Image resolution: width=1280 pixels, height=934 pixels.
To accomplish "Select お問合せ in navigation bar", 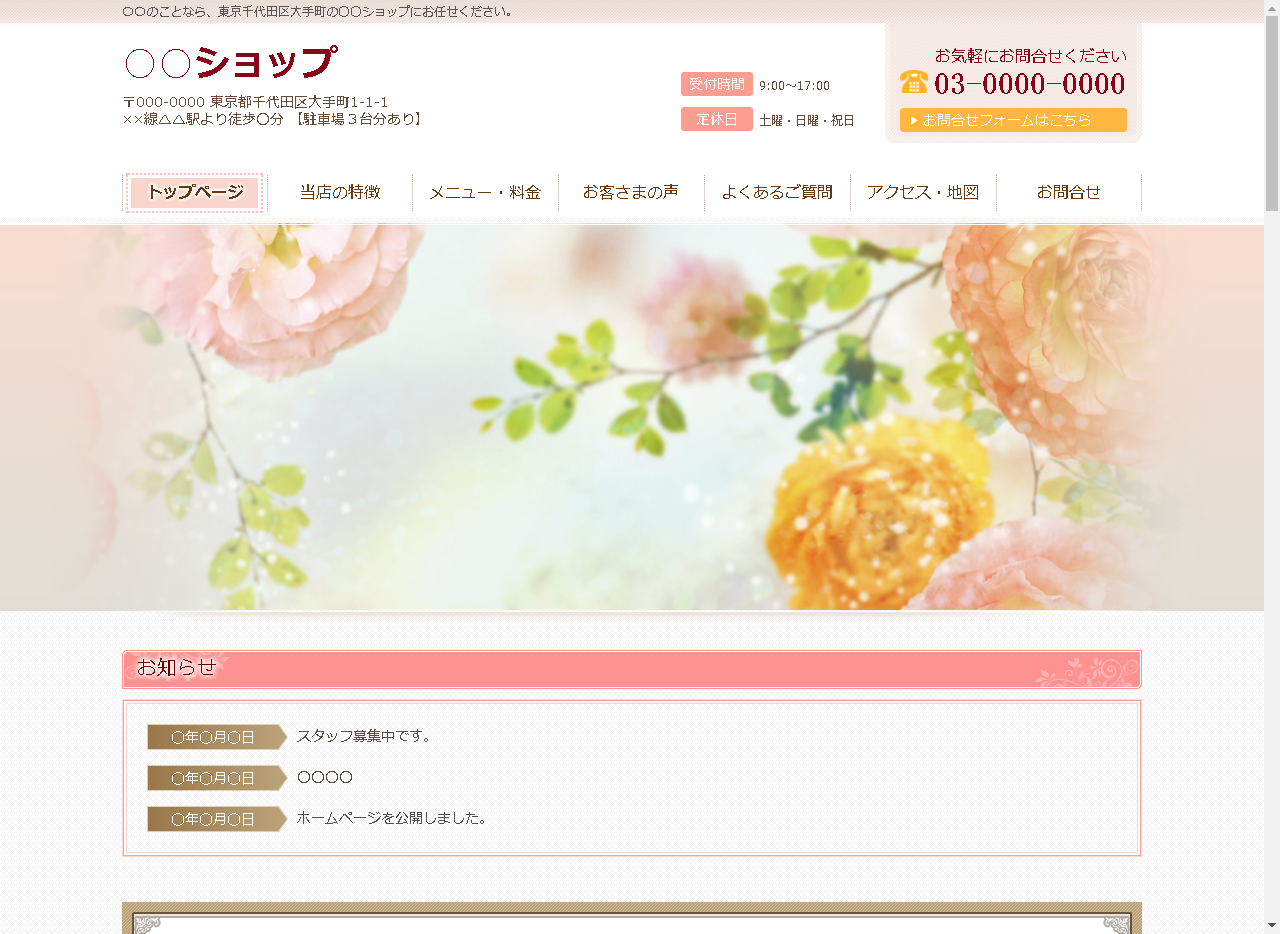I will tap(1068, 193).
